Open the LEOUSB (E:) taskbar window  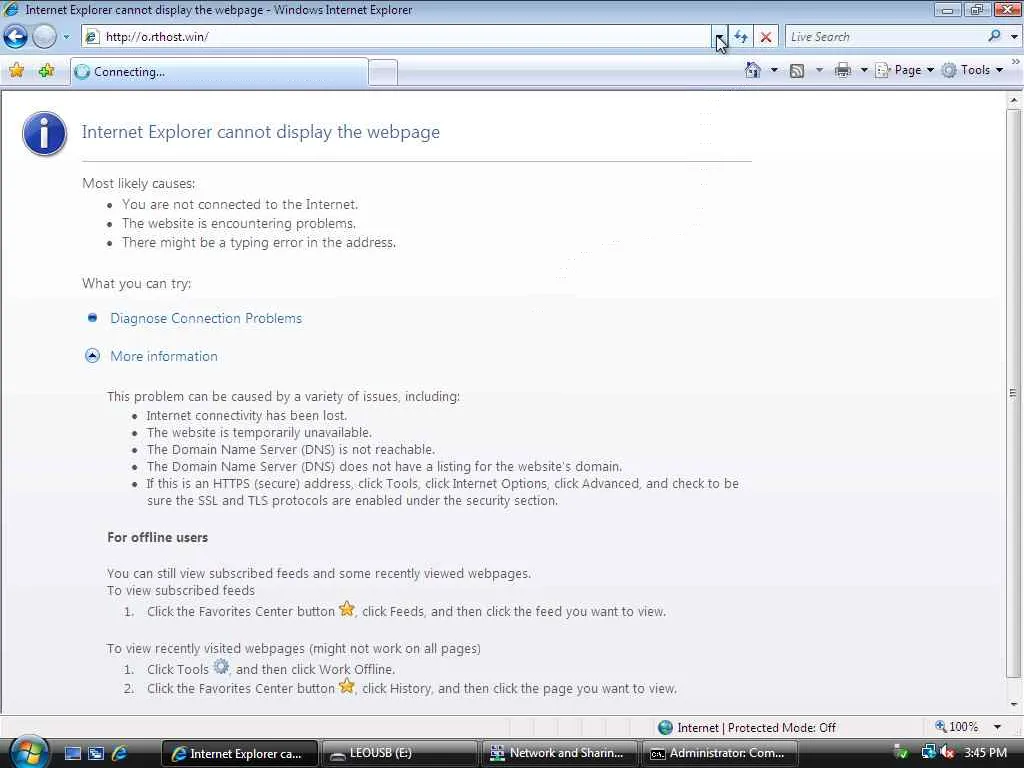[x=400, y=754]
